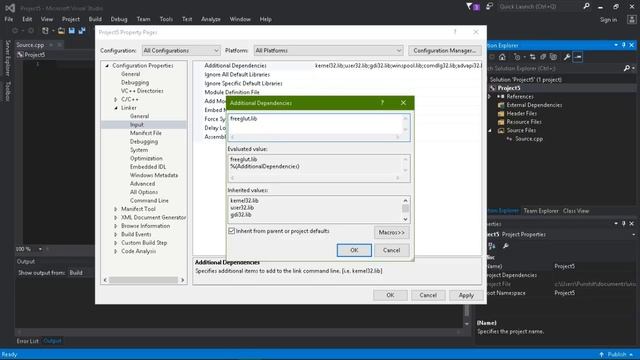Select the Manifest File tree item
This screenshot has height=360, width=640.
click(x=146, y=133)
